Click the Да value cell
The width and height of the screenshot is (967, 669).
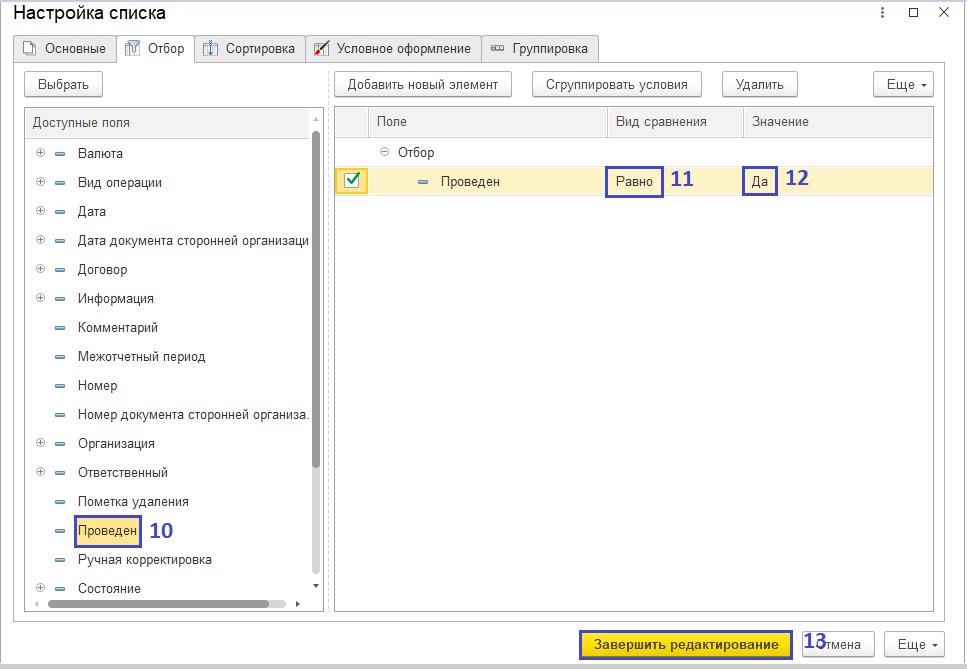[760, 181]
